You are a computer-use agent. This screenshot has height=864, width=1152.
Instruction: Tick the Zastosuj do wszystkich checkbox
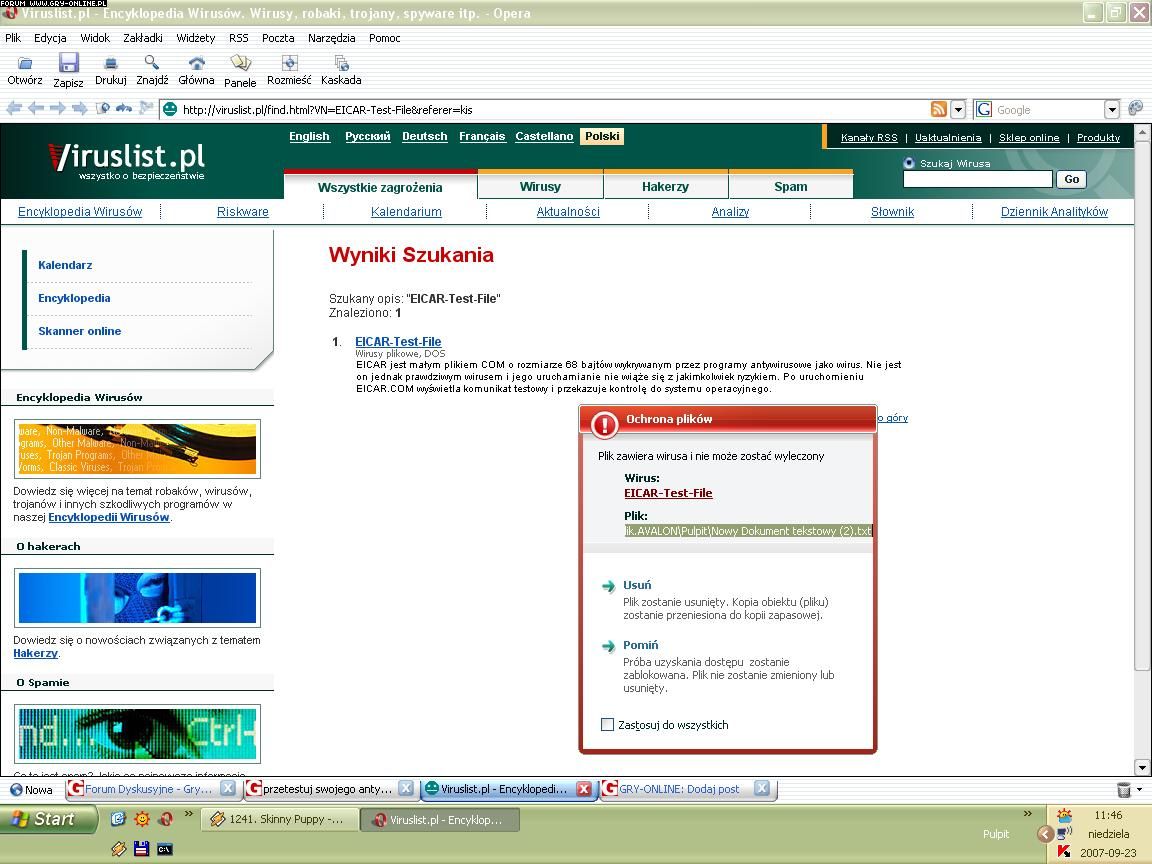[608, 725]
